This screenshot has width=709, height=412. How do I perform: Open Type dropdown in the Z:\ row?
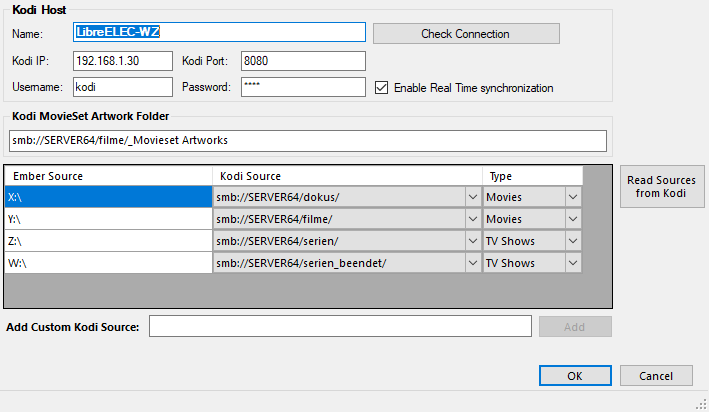[x=573, y=241]
